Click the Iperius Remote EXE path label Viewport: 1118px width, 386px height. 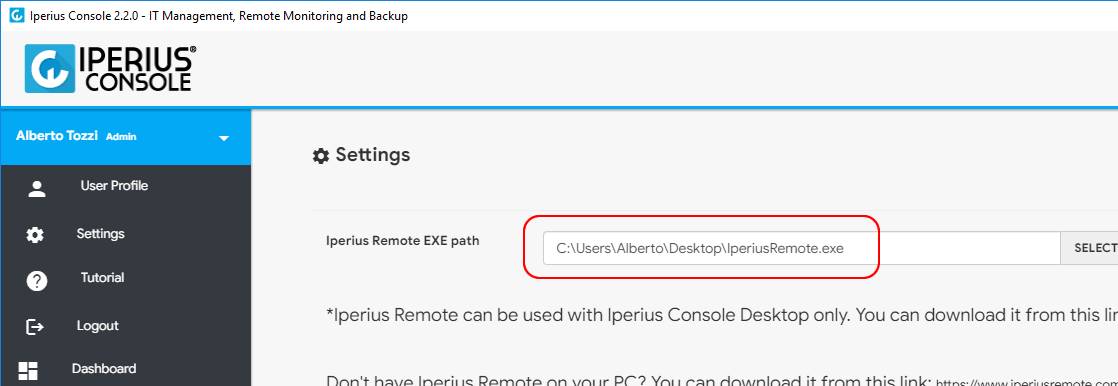[x=403, y=241]
